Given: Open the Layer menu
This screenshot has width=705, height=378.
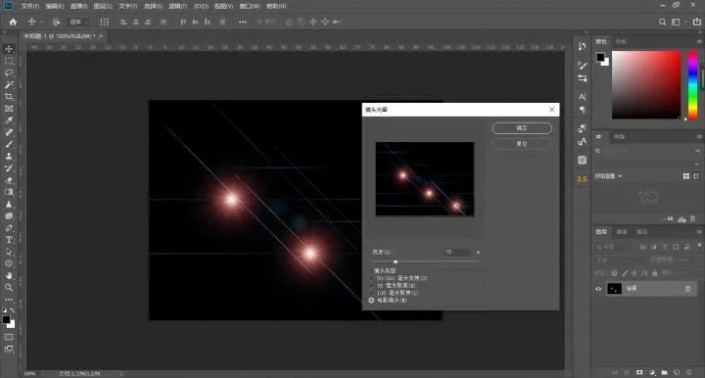Looking at the screenshot, I should (x=103, y=6).
